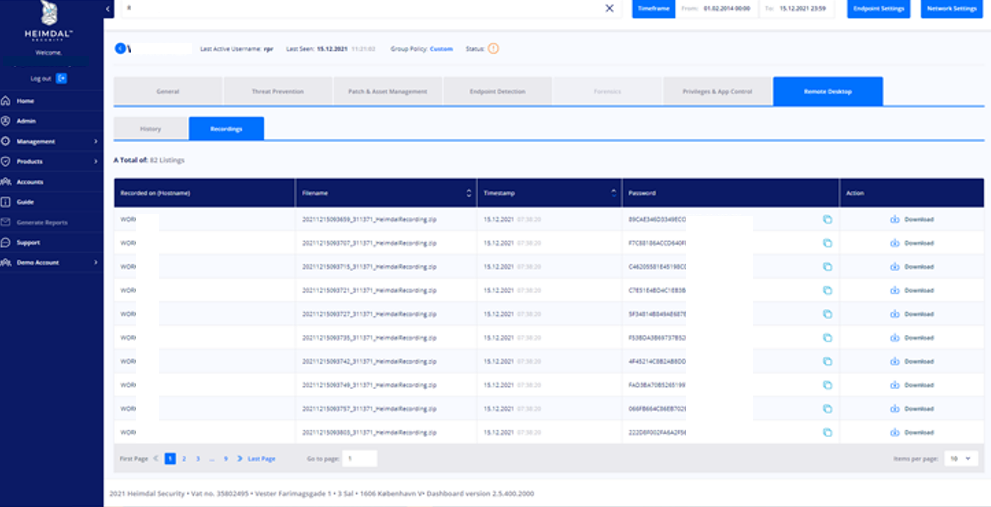The width and height of the screenshot is (991, 507).
Task: Click the Accounts people icon
Action: [6, 181]
